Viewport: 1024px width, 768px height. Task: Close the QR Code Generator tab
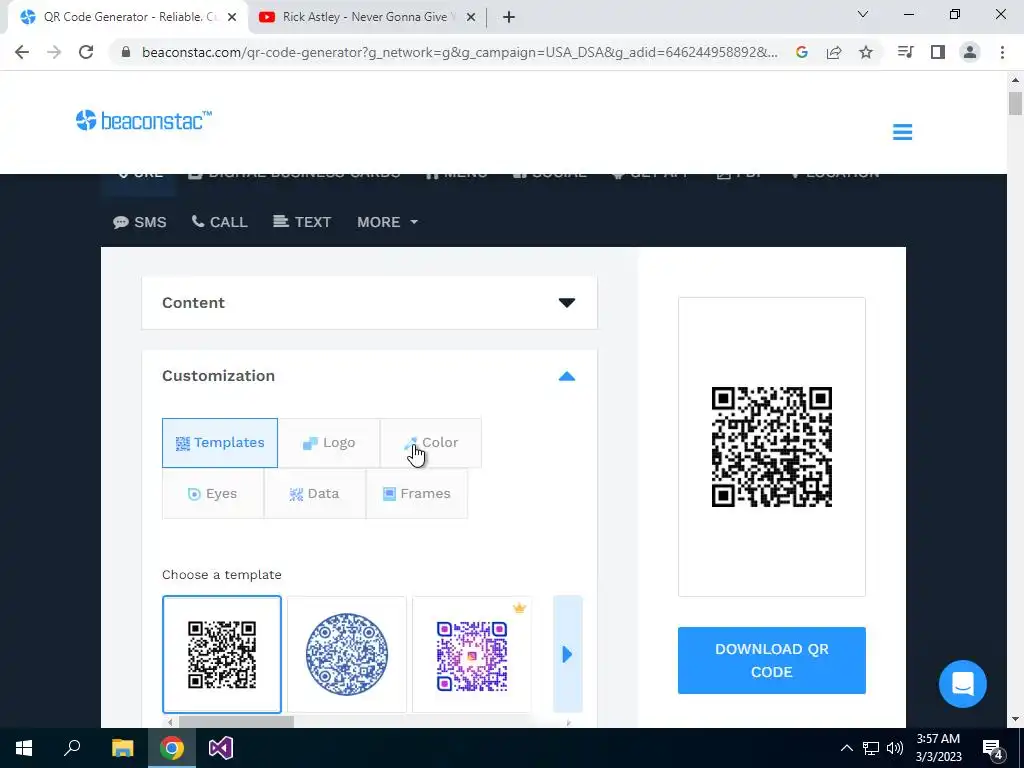point(232,18)
